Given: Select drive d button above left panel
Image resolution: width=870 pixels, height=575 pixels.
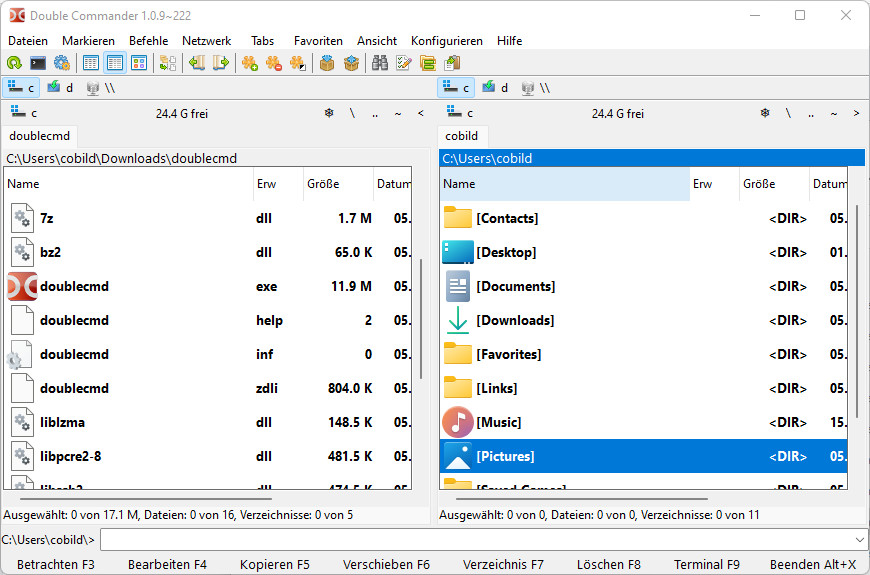Looking at the screenshot, I should 61,88.
